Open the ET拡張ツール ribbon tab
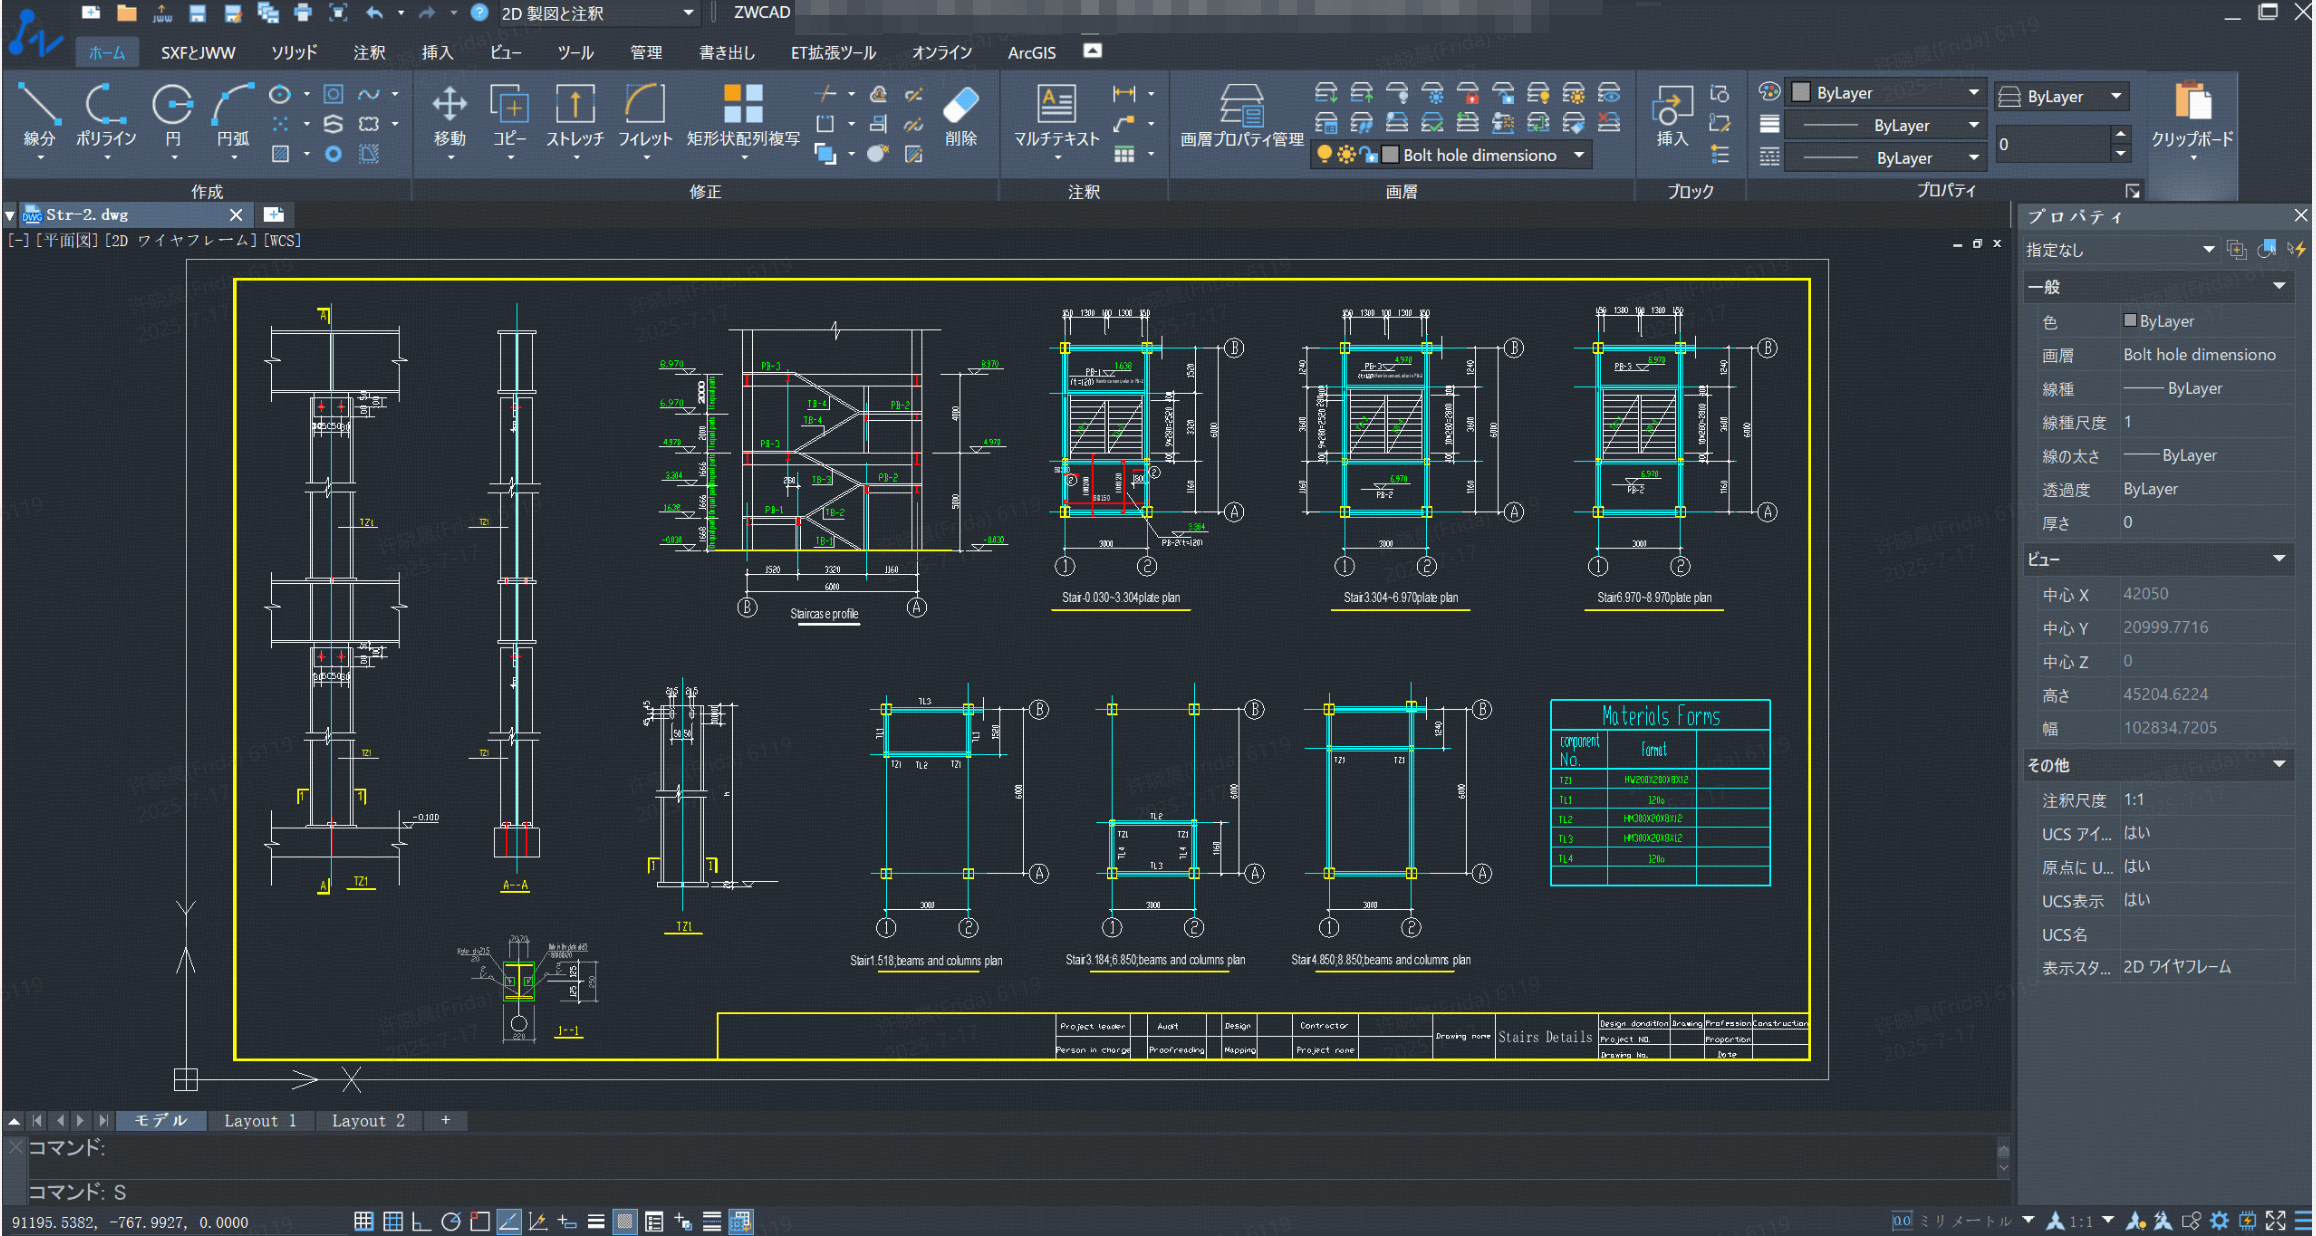The image size is (2316, 1236). (832, 52)
